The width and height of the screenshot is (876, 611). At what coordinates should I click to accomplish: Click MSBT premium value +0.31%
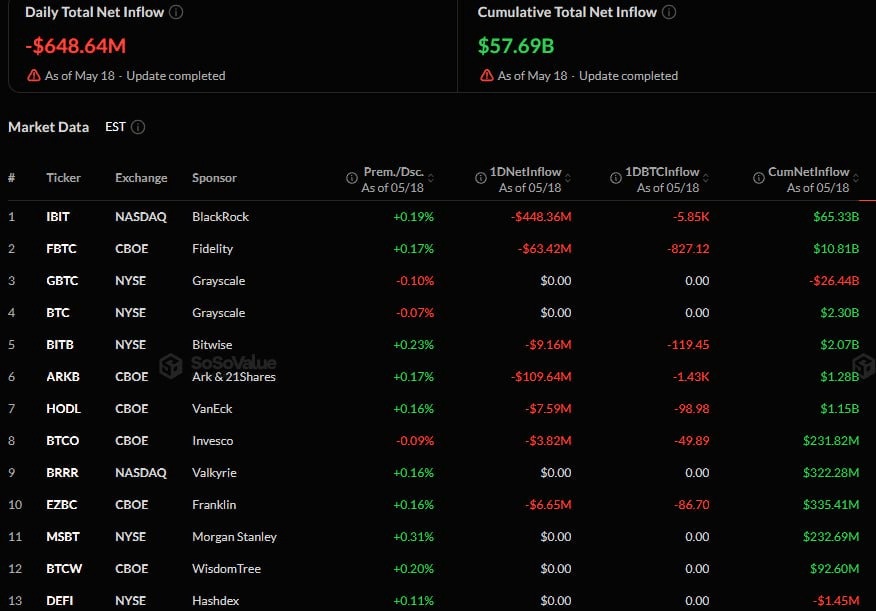coord(413,537)
